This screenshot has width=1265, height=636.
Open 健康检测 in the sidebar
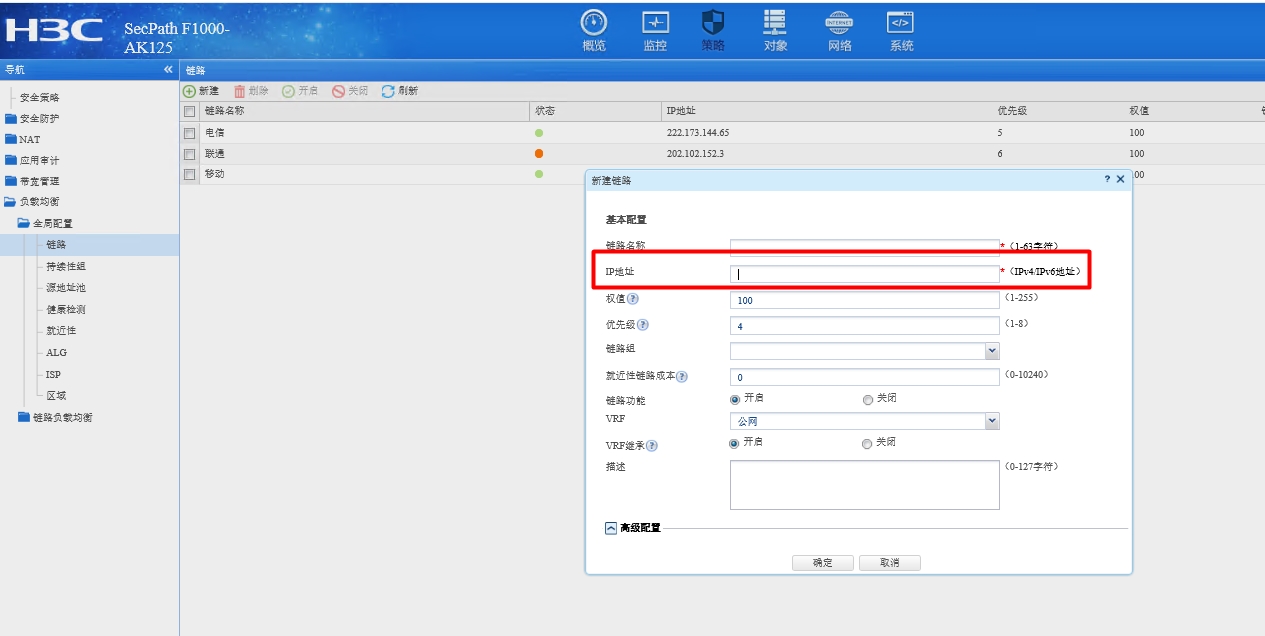[x=65, y=309]
